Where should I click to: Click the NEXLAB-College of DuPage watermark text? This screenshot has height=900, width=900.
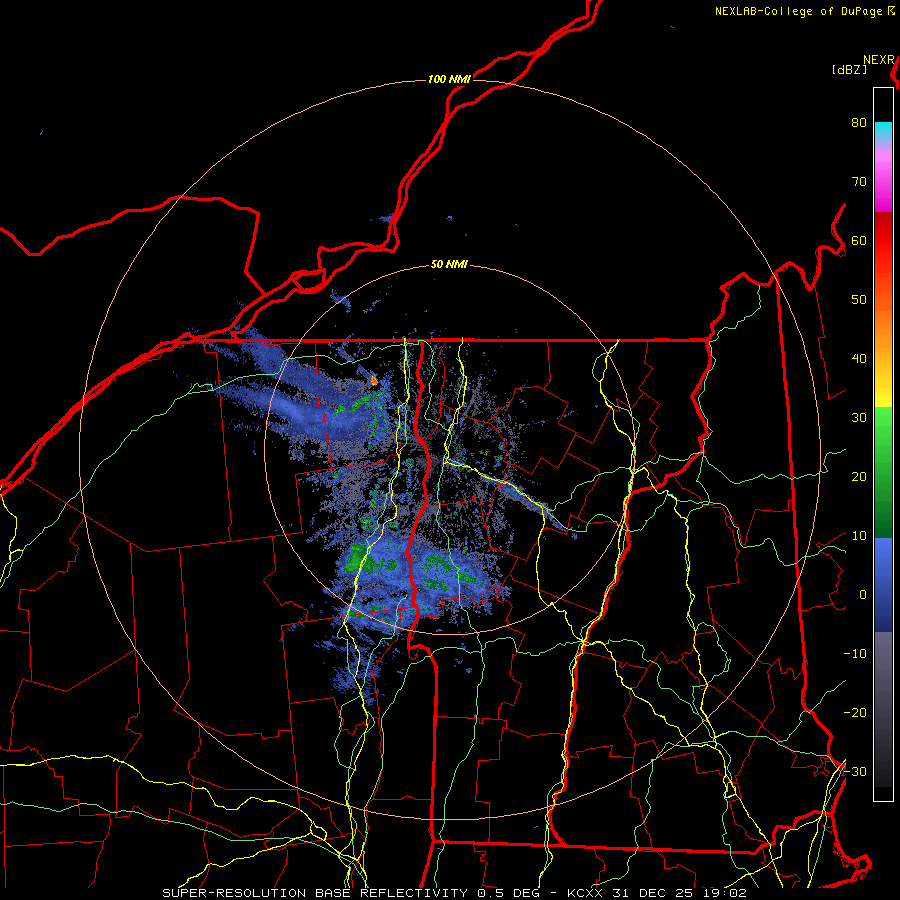(800, 11)
